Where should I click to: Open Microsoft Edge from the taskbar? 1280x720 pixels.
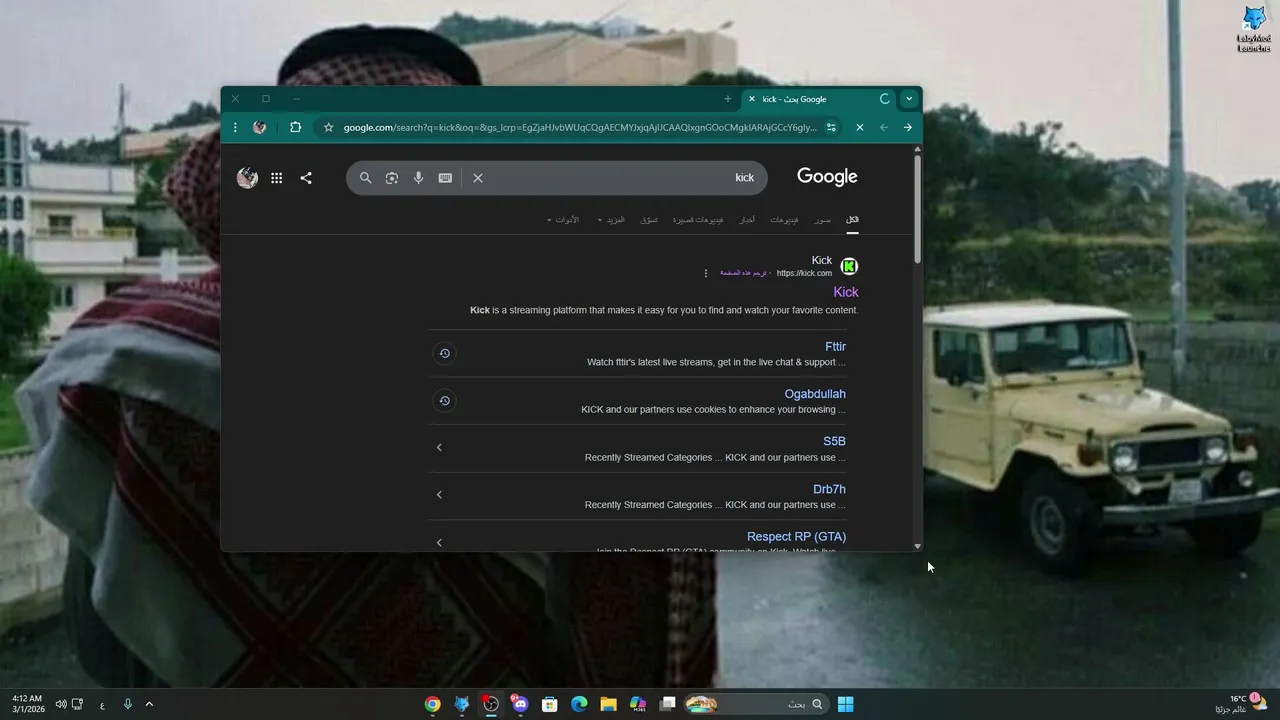579,704
